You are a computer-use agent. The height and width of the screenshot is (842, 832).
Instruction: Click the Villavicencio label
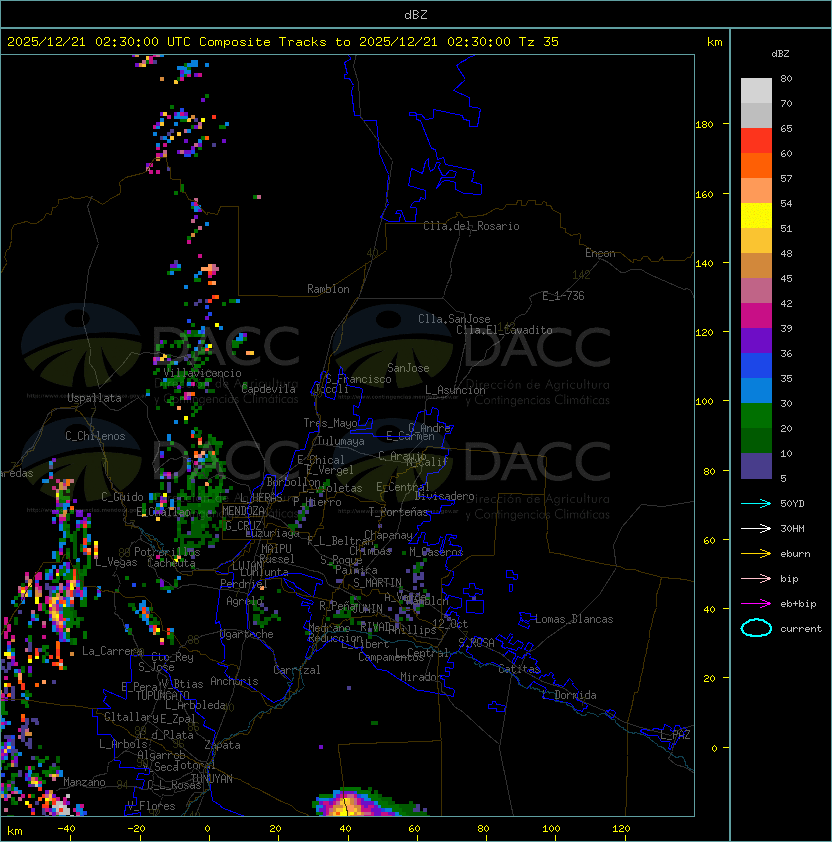click(x=202, y=373)
